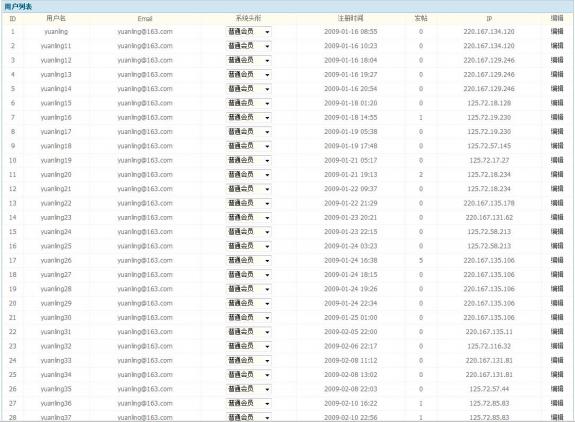This screenshot has width=575, height=422.
Task: Edit user yuanling19 in row 10
Action: point(557,160)
